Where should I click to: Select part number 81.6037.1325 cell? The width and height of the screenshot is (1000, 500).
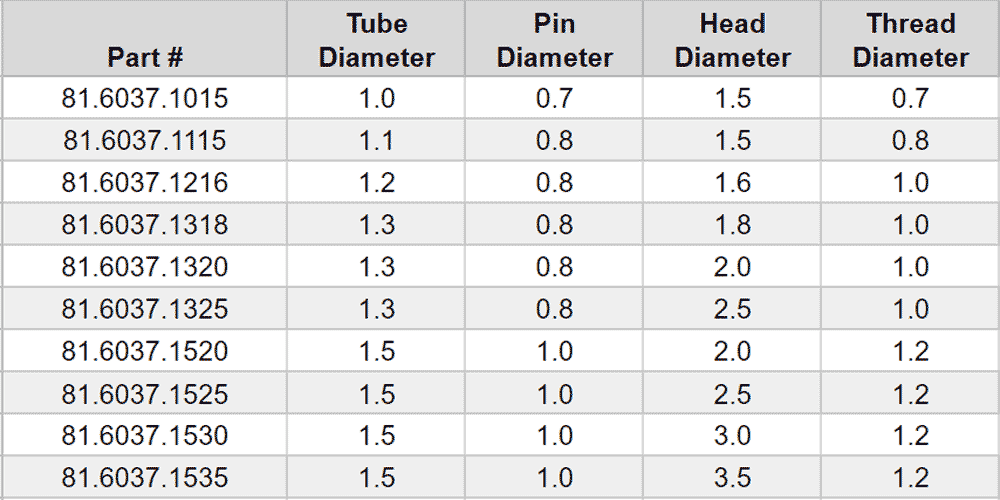click(145, 308)
